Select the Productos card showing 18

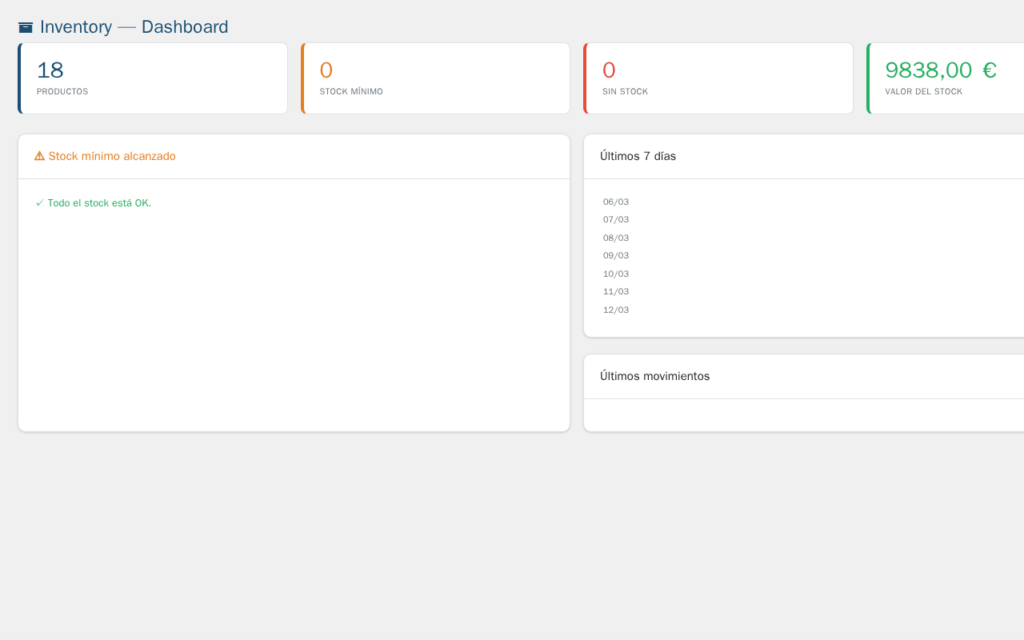152,78
